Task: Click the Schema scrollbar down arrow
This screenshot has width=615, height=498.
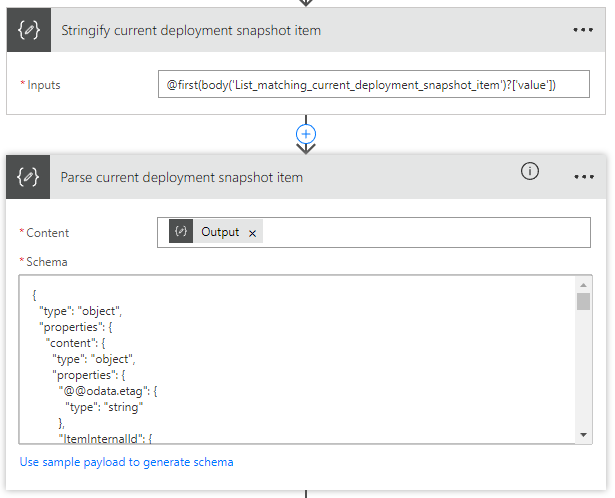Action: [x=583, y=434]
